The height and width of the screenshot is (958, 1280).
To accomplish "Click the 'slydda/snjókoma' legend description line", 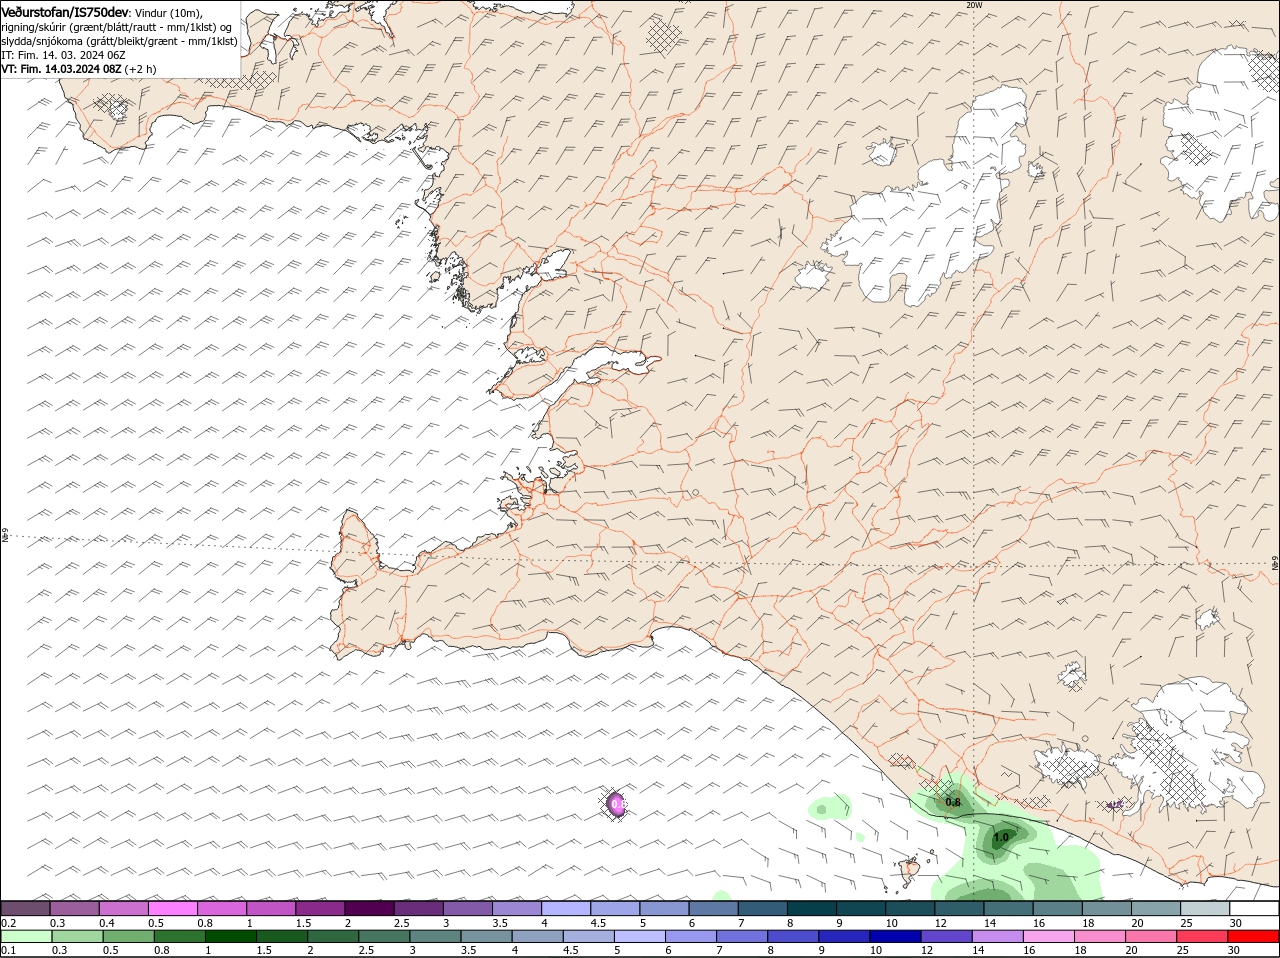I will click(x=119, y=40).
